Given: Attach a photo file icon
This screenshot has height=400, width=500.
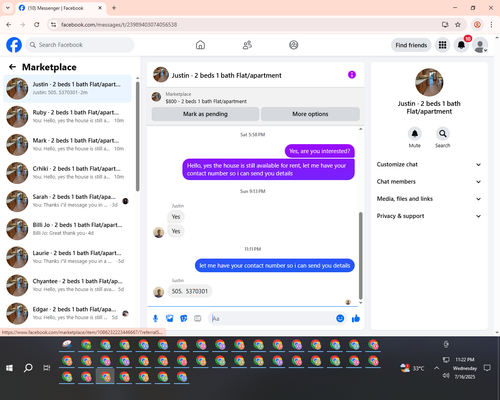Looking at the screenshot, I should point(169,319).
